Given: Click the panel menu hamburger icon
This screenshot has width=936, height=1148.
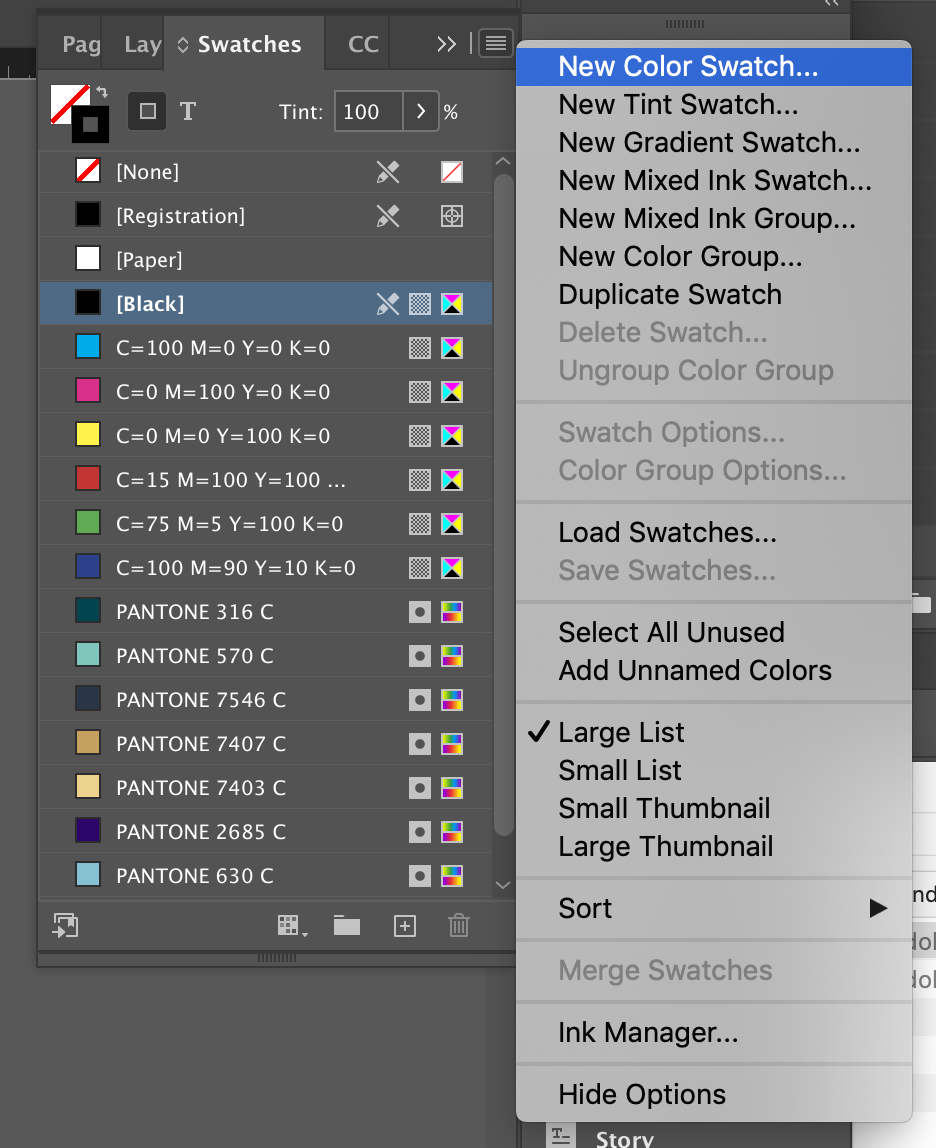Looking at the screenshot, I should 496,43.
